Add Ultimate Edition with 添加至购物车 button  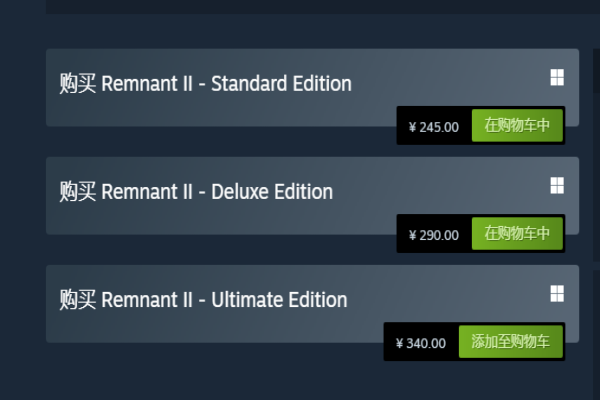click(510, 342)
